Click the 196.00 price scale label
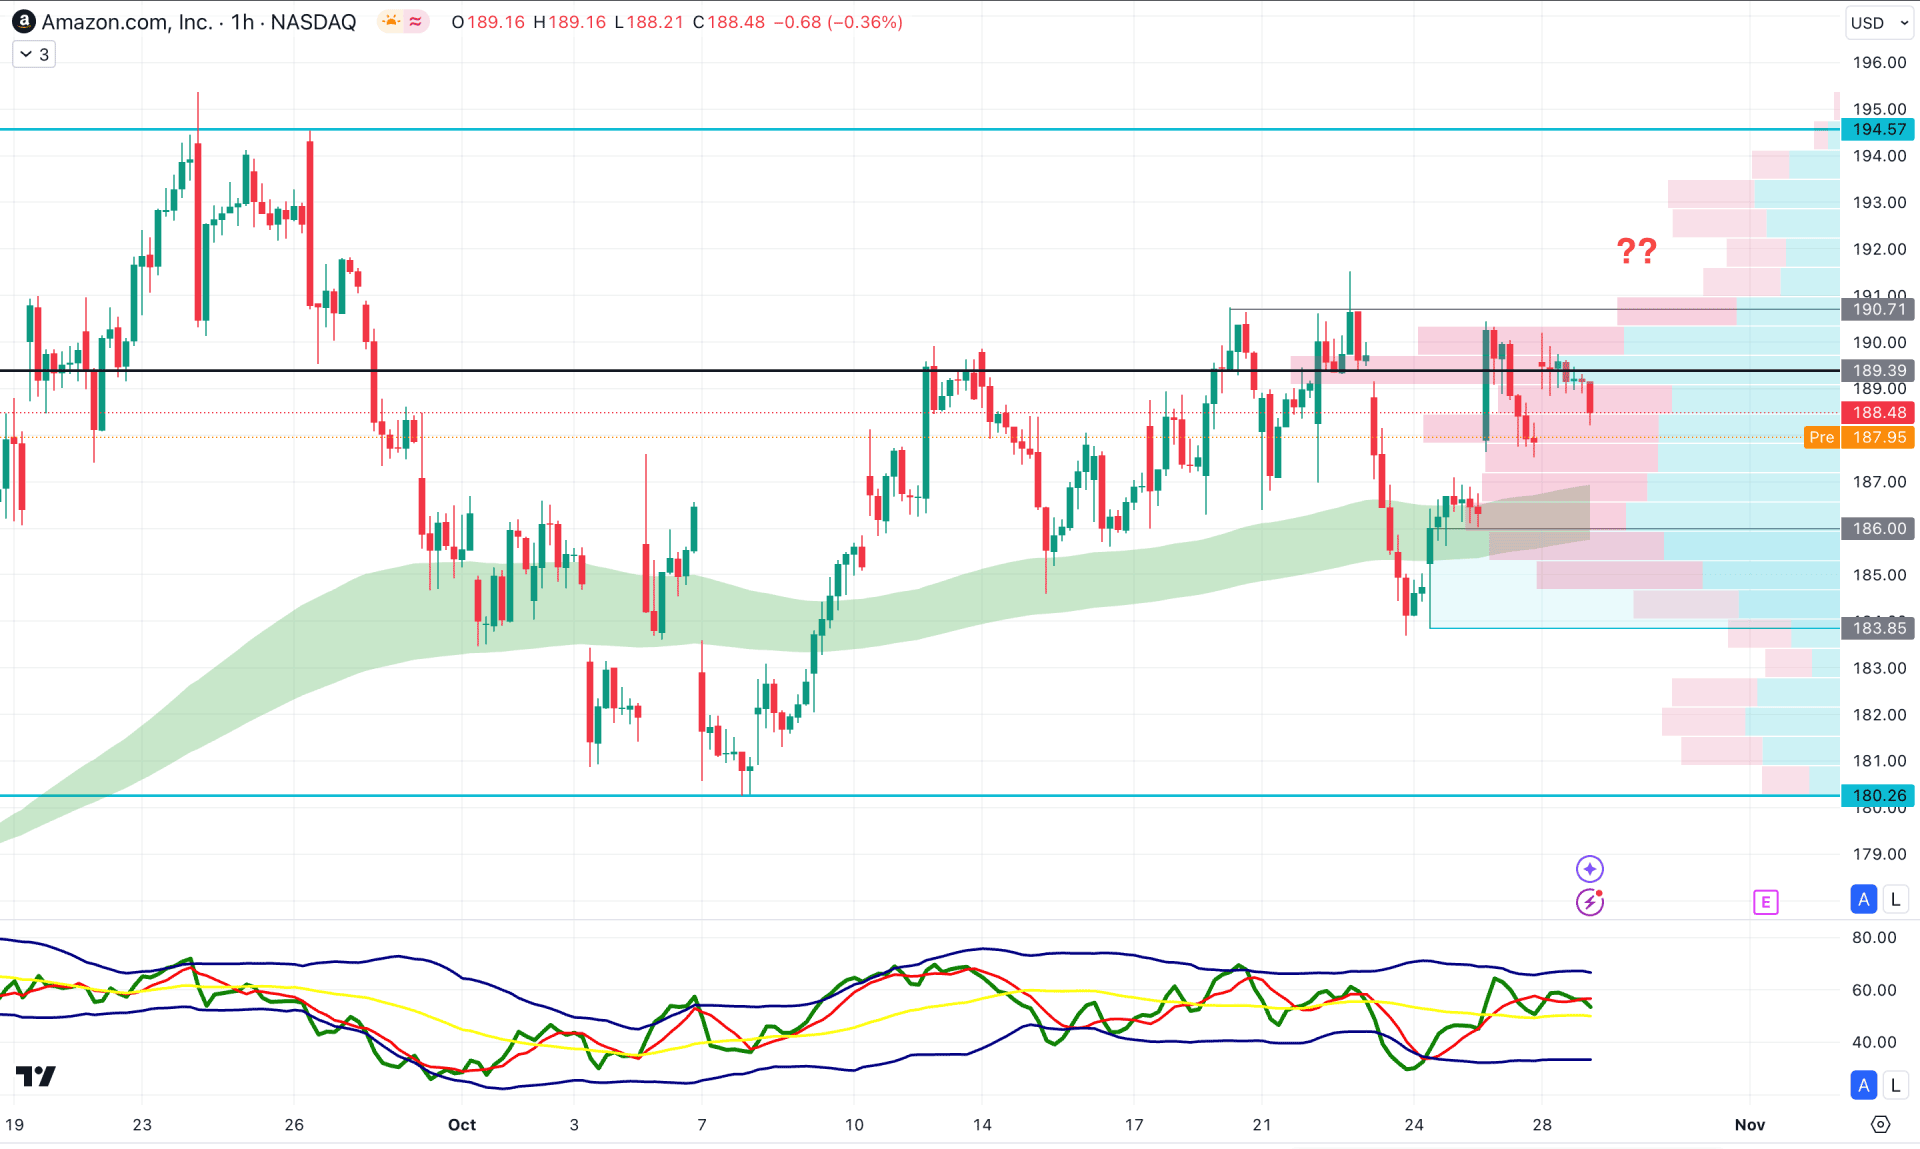This screenshot has height=1149, width=1920. click(1879, 62)
